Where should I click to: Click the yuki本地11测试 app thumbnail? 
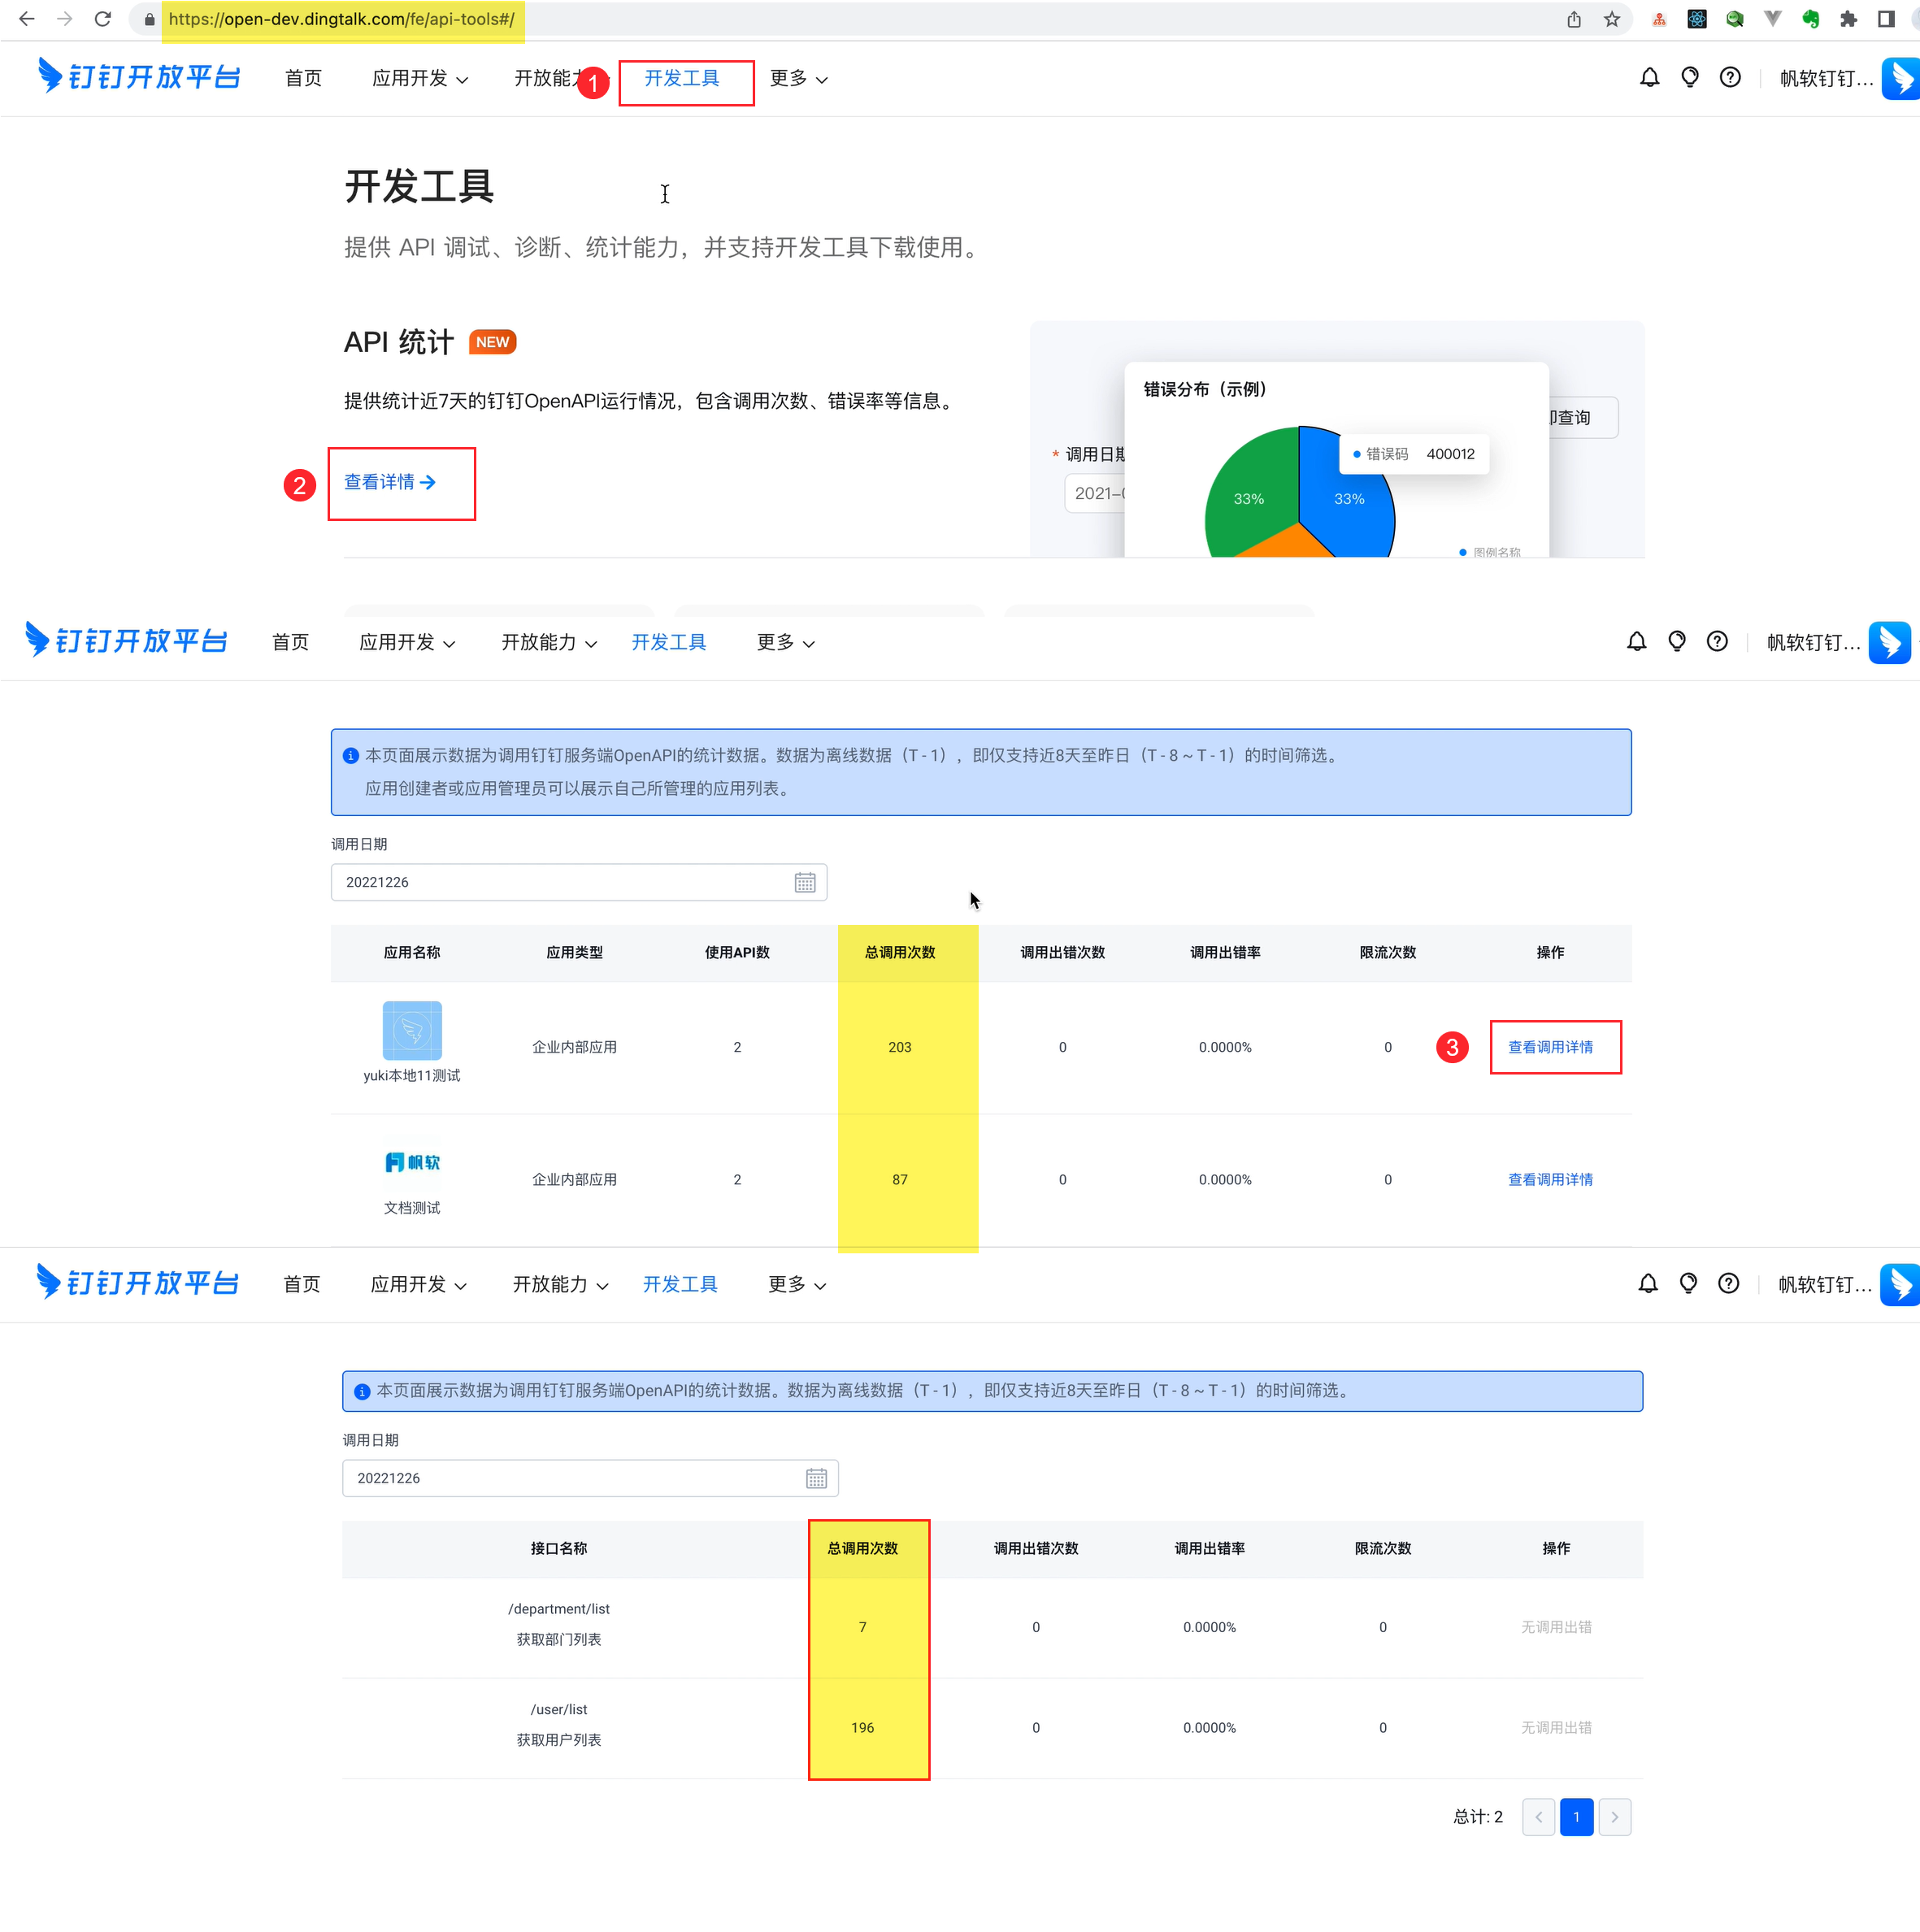point(412,1030)
